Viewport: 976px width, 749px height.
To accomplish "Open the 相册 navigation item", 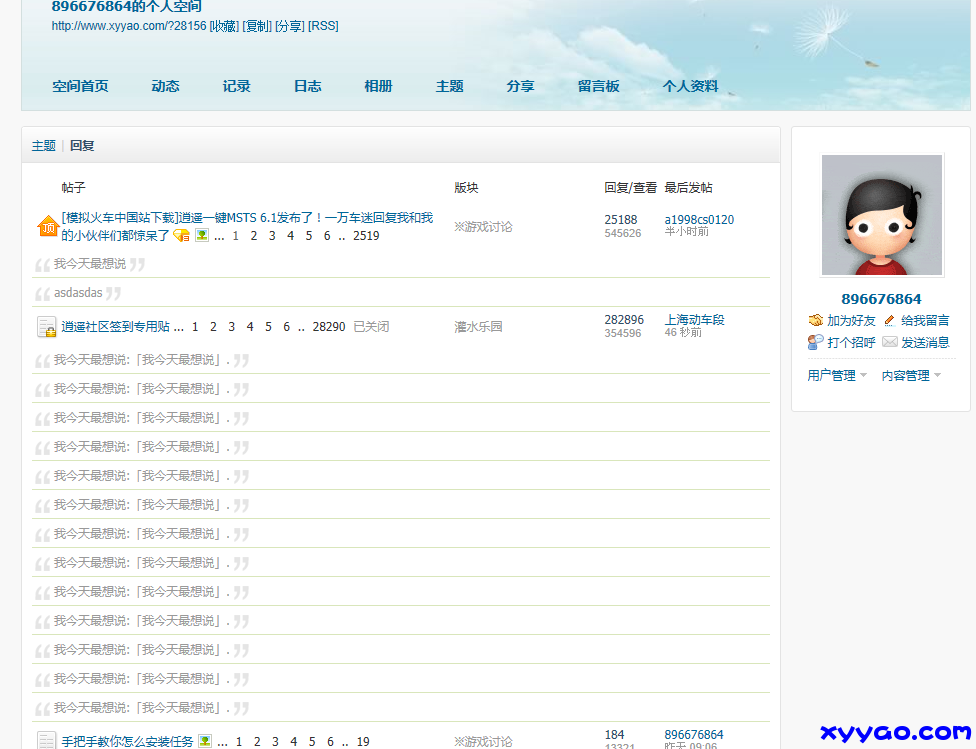I will 378,86.
